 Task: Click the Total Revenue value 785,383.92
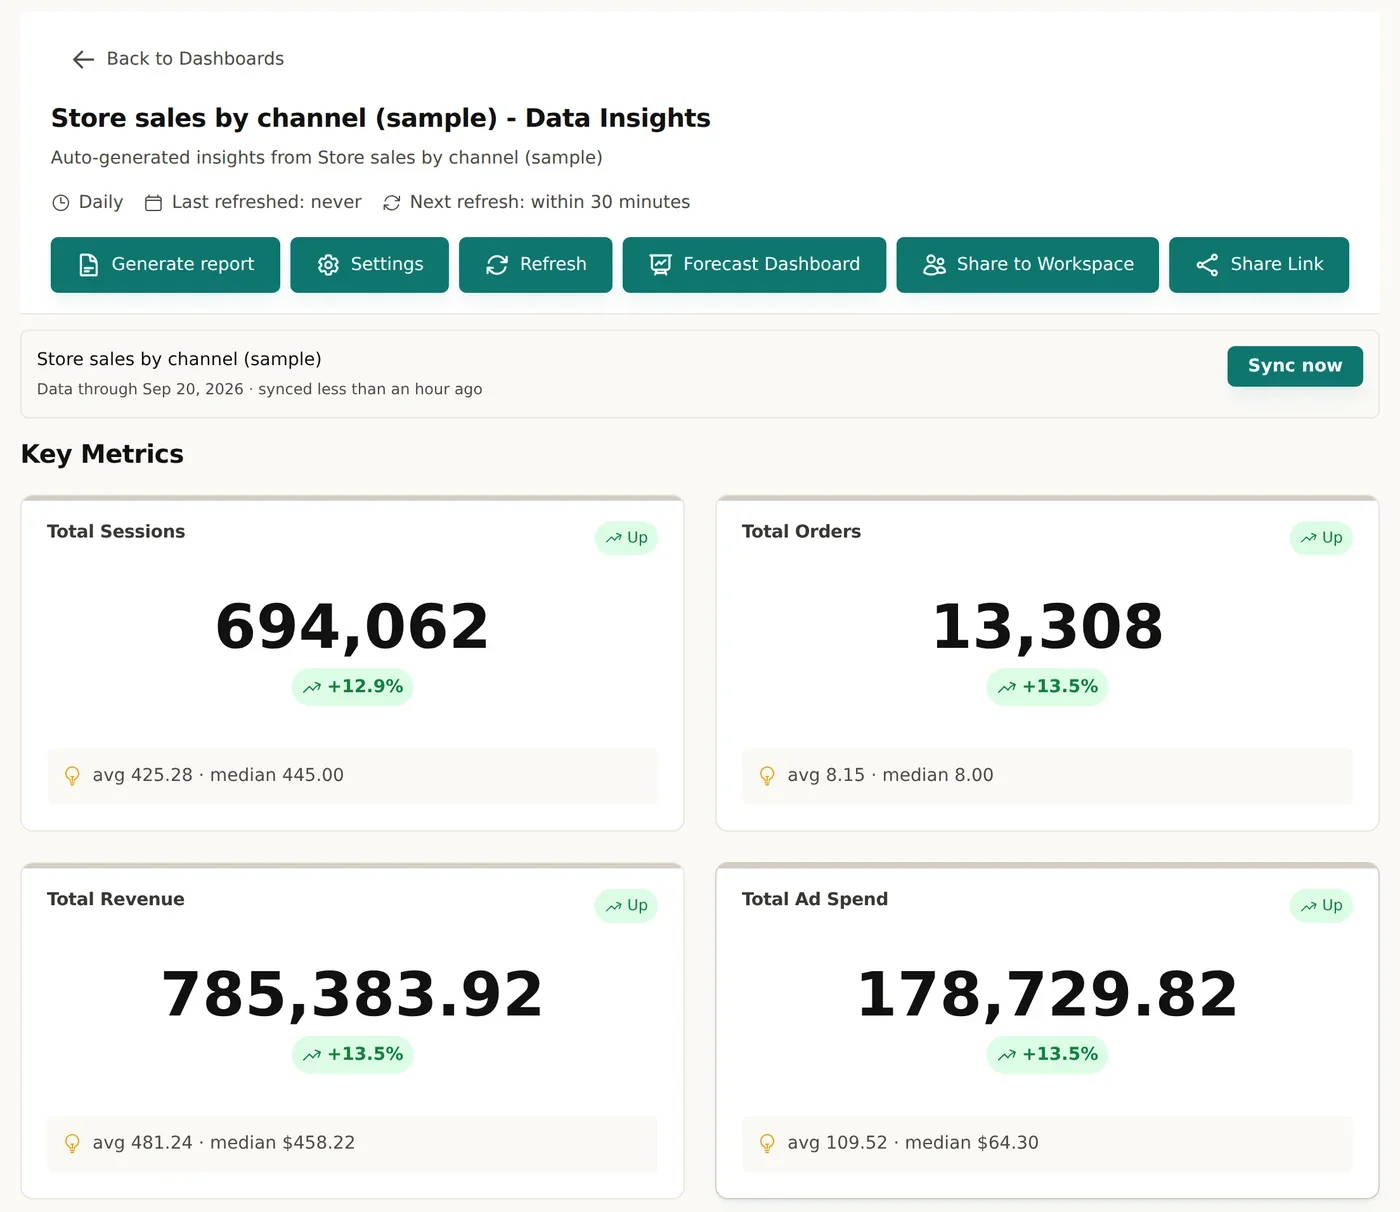pyautogui.click(x=352, y=995)
